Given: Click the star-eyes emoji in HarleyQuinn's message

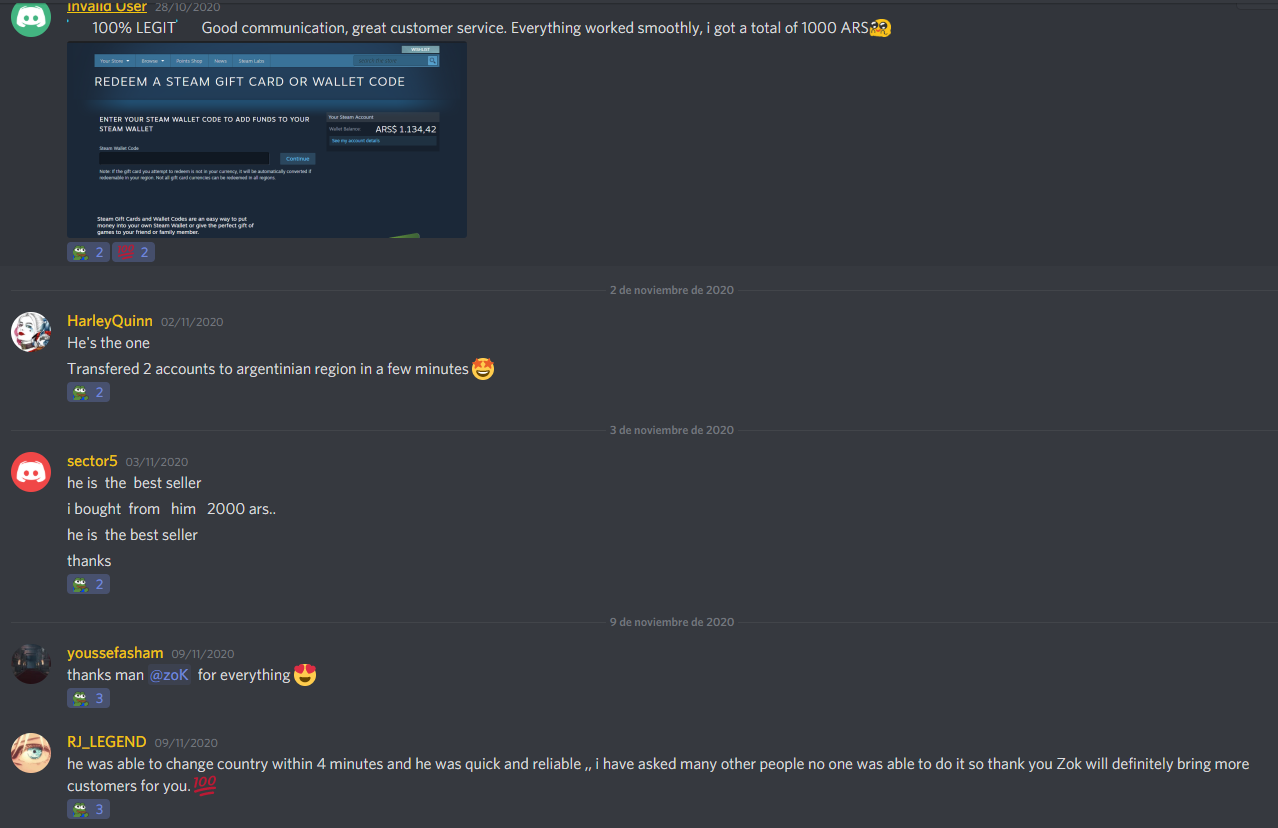Looking at the screenshot, I should (483, 369).
